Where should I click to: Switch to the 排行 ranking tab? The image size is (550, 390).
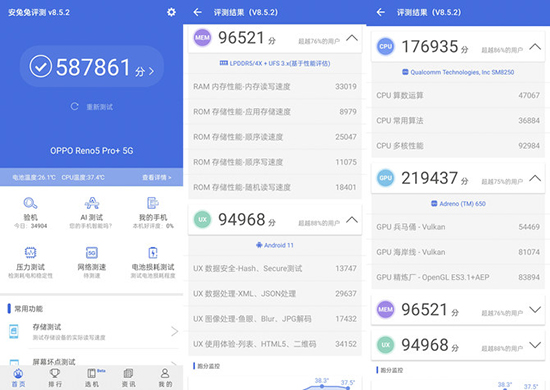point(55,378)
